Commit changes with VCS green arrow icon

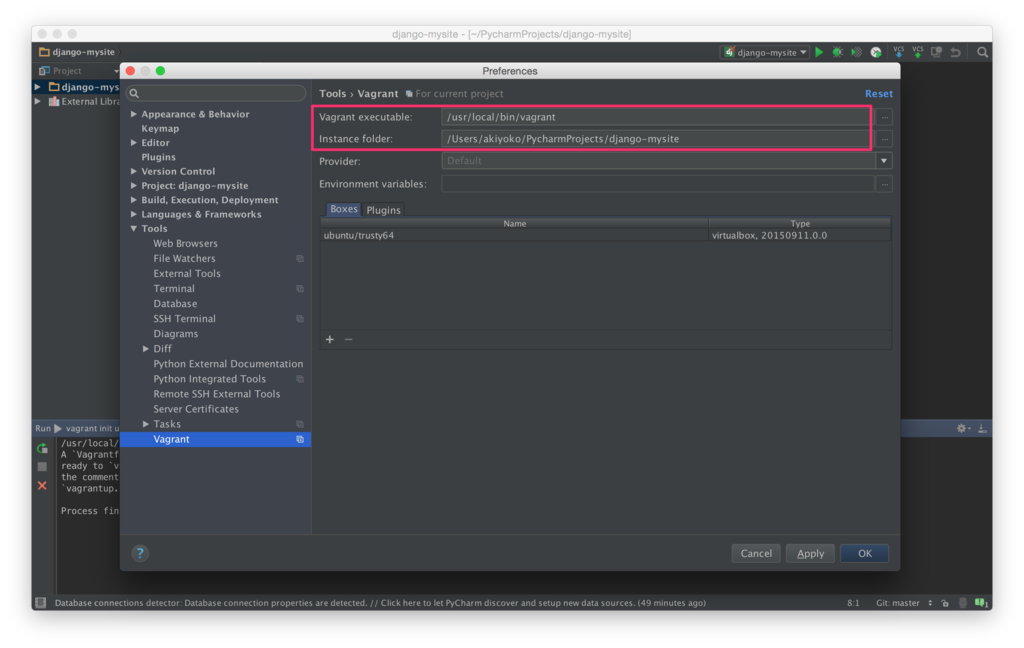pos(918,52)
